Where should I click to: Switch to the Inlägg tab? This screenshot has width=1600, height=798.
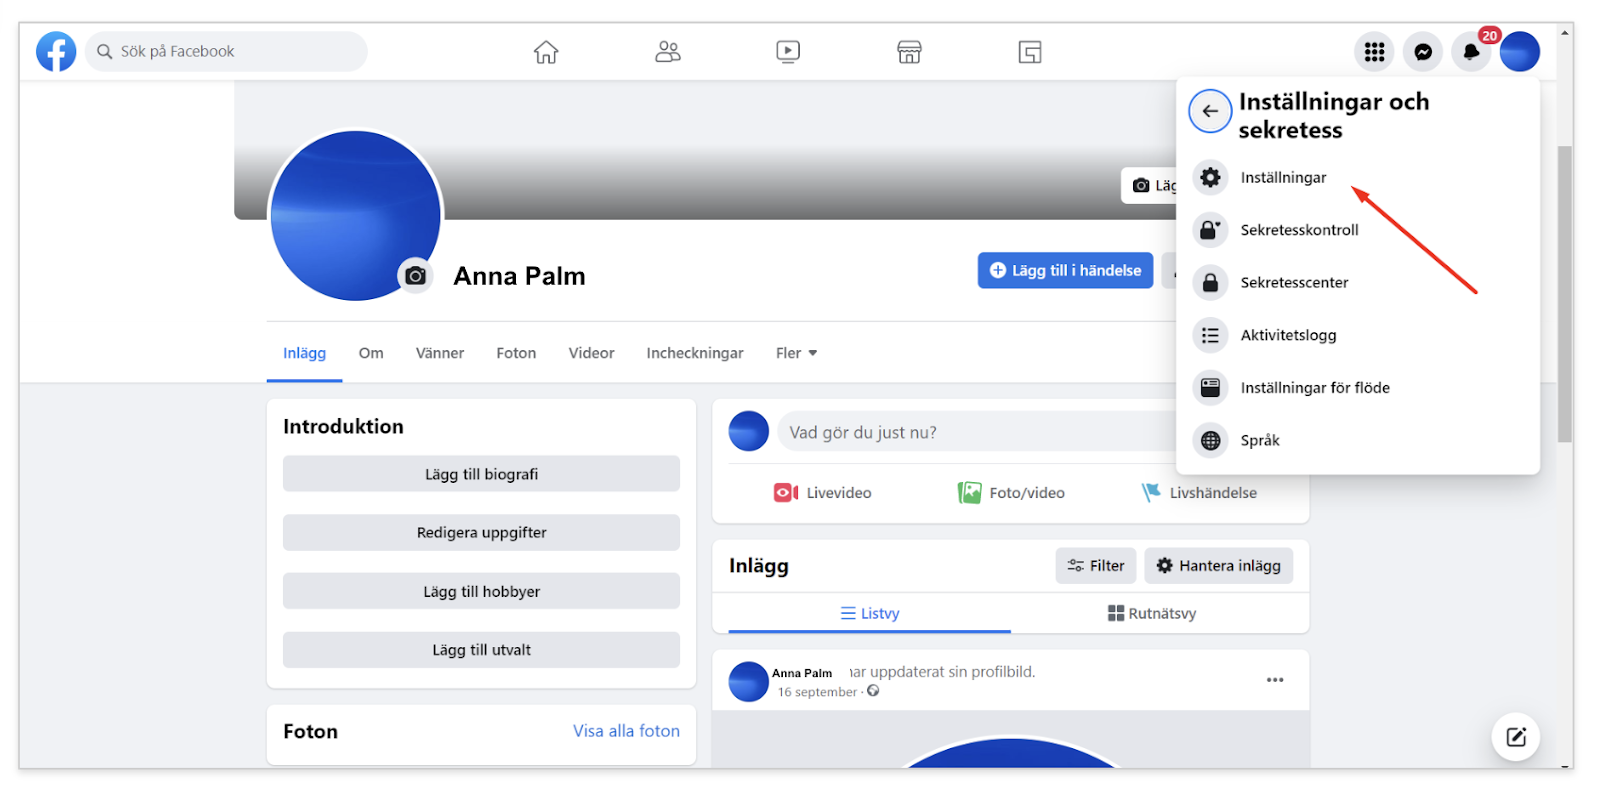point(304,353)
